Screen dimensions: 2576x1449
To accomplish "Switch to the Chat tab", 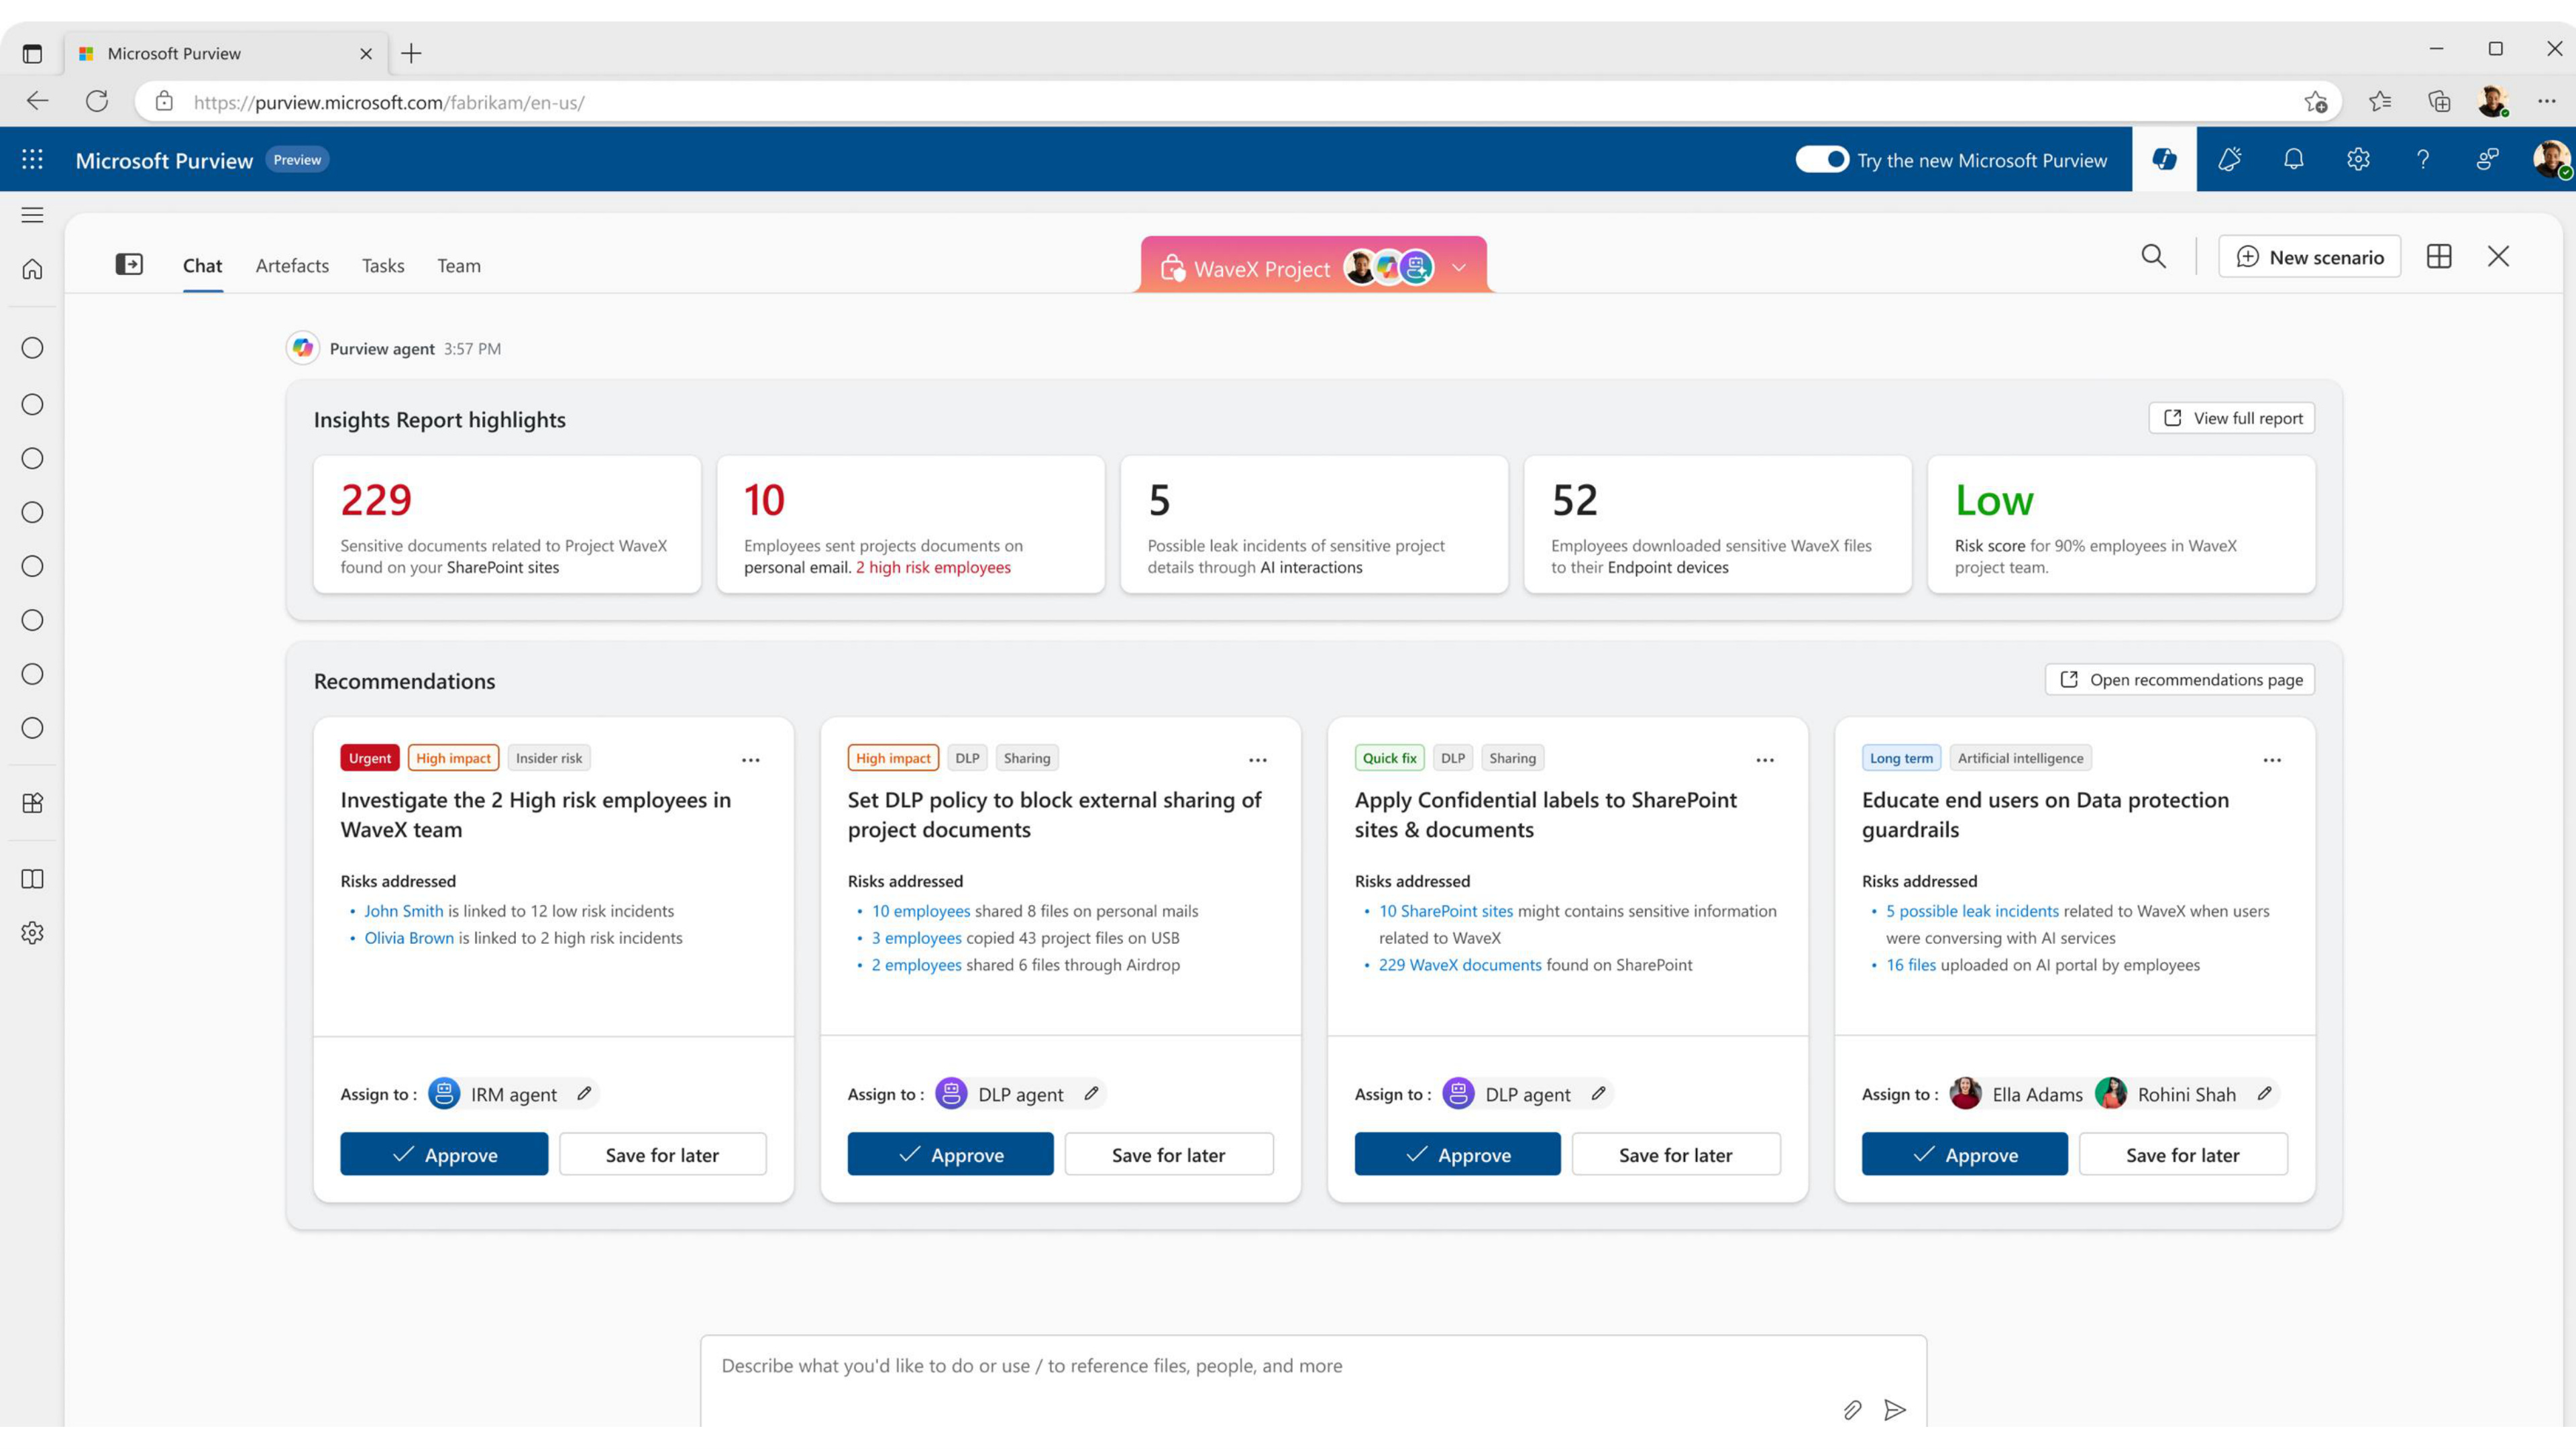I will [202, 265].
